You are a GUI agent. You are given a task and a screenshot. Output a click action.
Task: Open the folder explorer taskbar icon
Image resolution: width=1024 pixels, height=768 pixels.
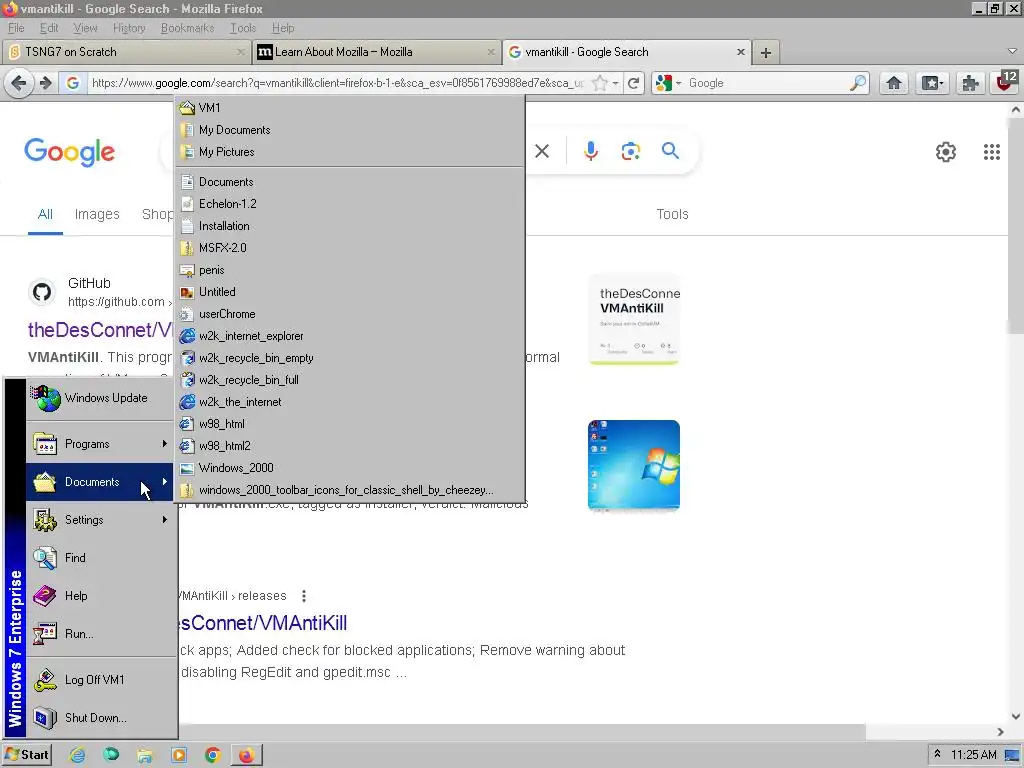click(144, 755)
